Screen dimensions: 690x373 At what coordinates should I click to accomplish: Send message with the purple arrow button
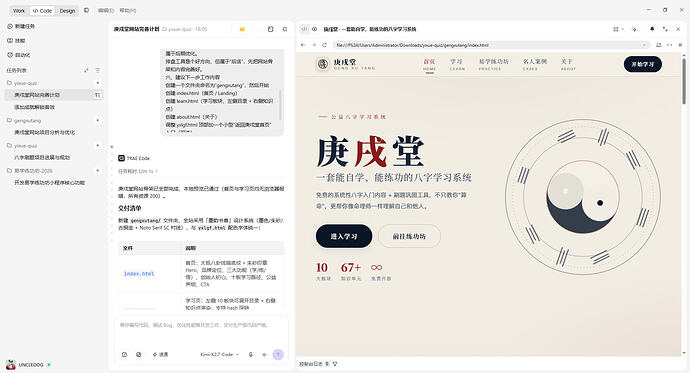click(x=278, y=355)
